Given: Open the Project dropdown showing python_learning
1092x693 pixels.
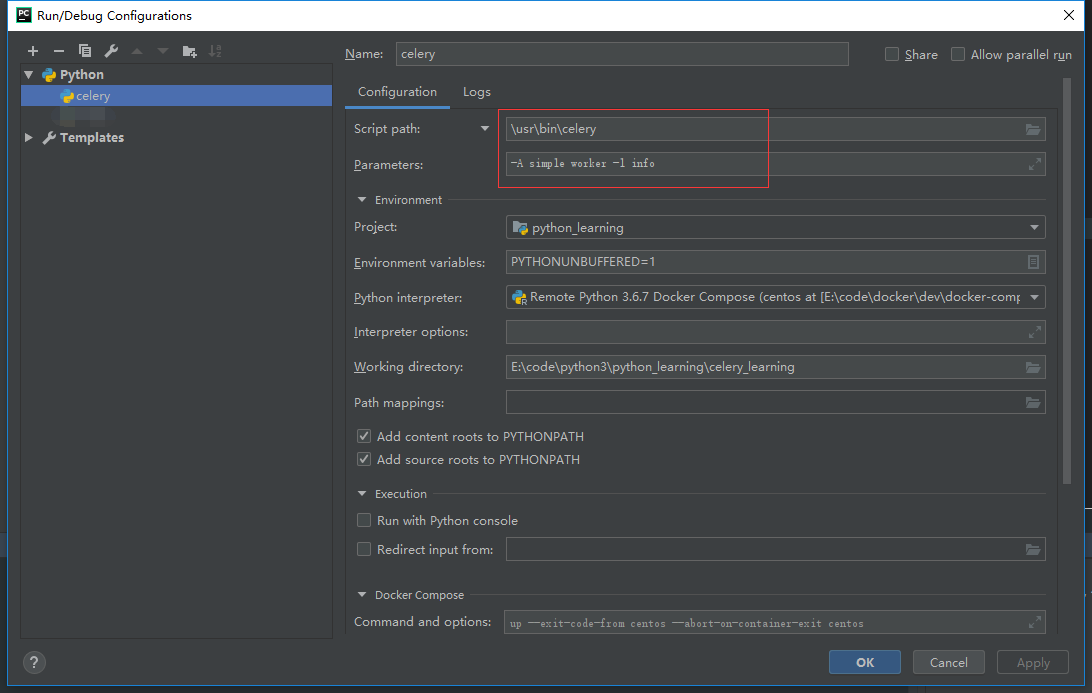Looking at the screenshot, I should 775,228.
